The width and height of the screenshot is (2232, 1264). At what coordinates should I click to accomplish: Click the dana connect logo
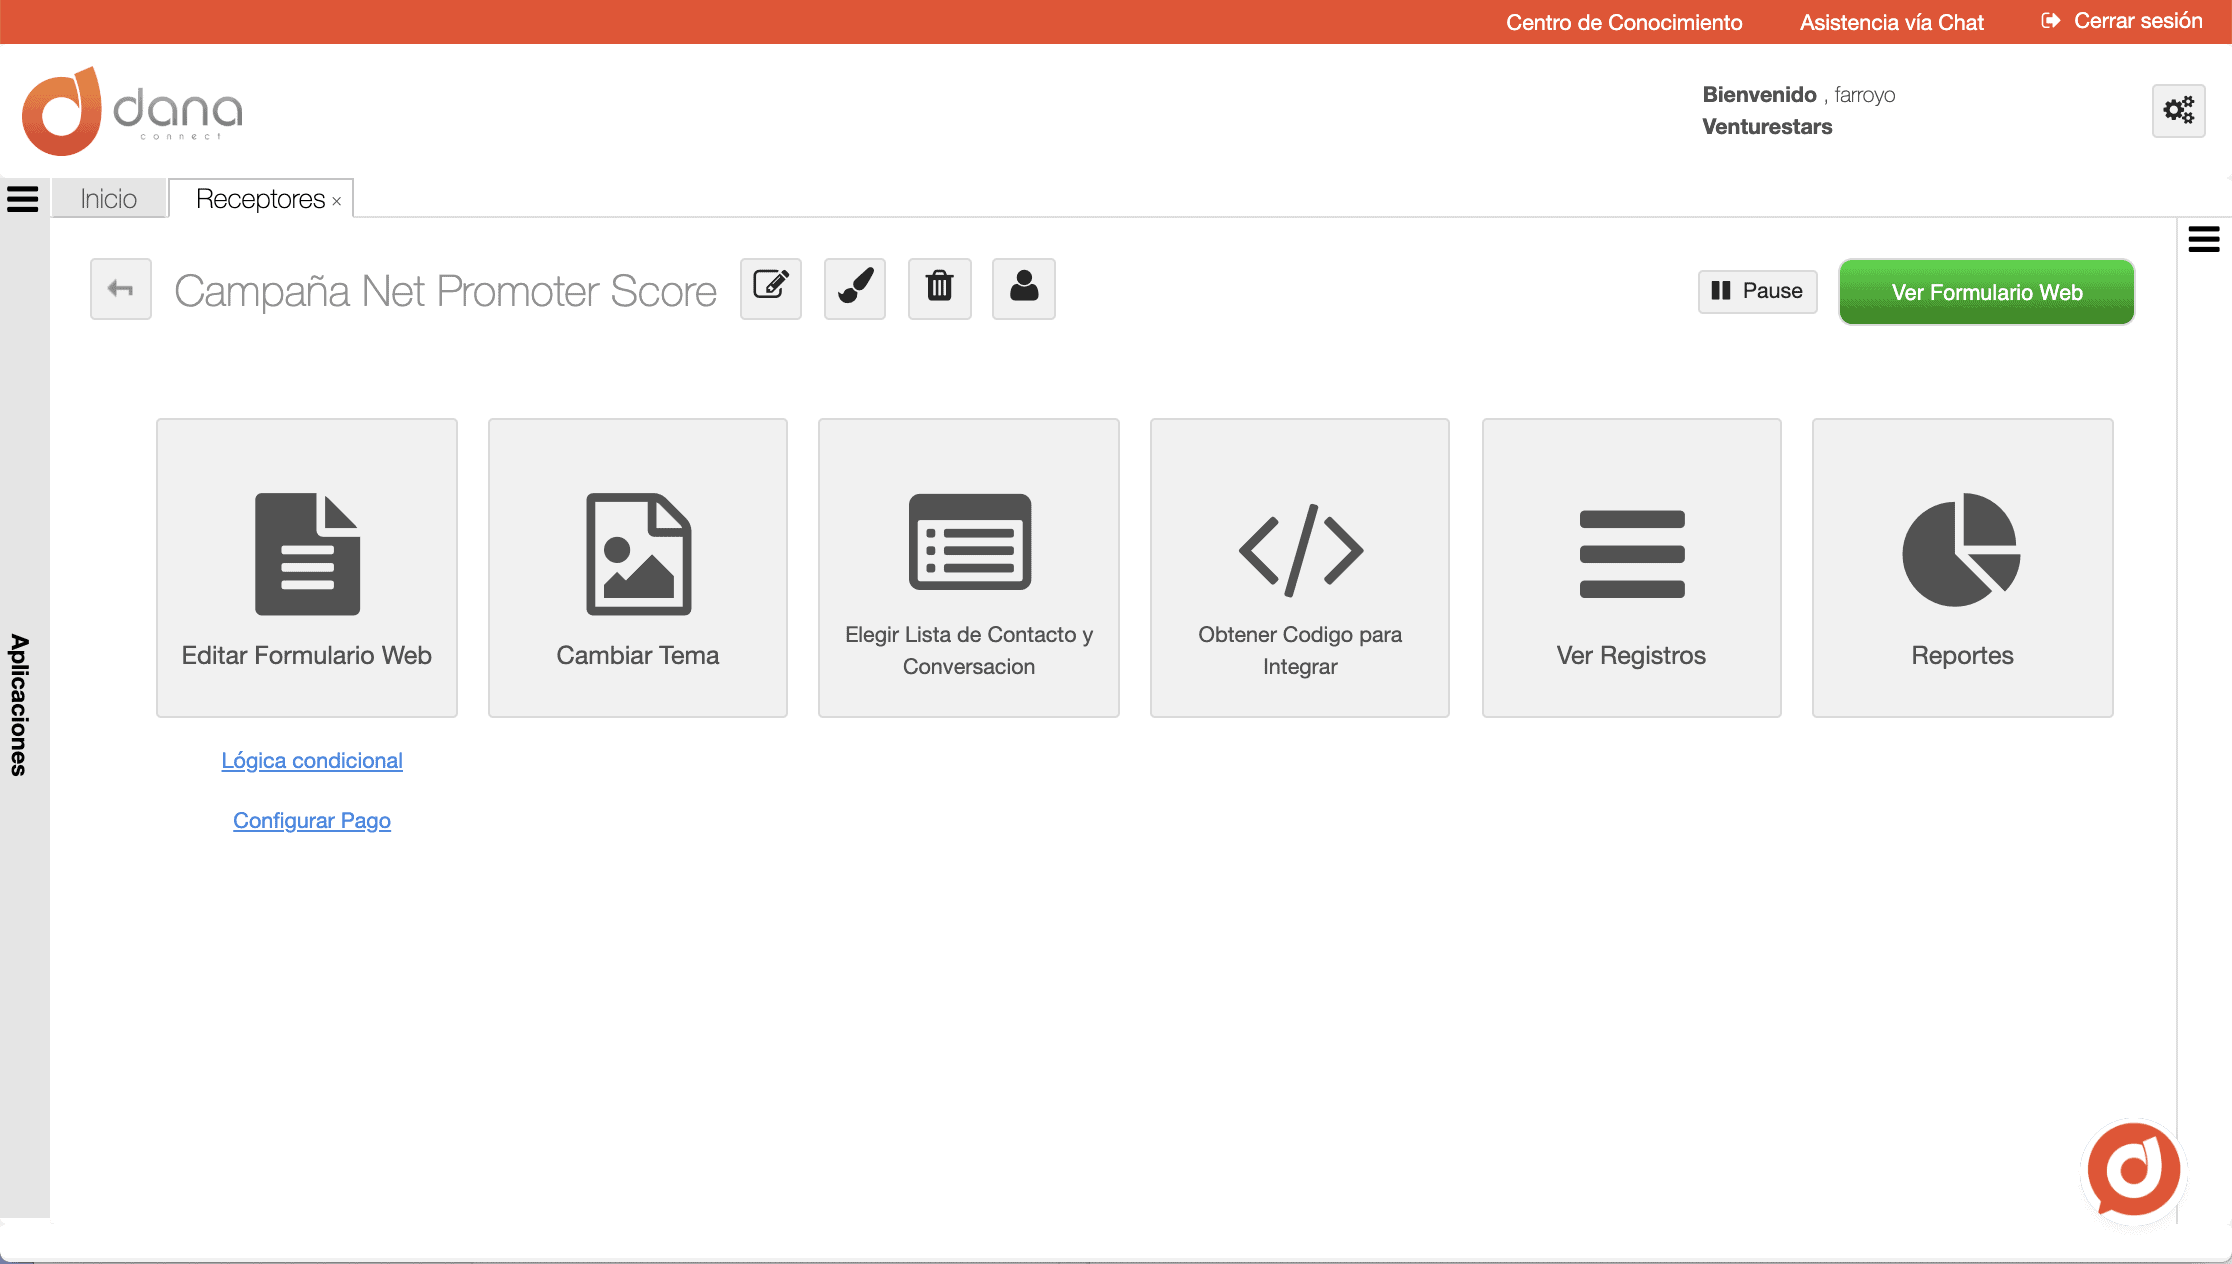[132, 111]
